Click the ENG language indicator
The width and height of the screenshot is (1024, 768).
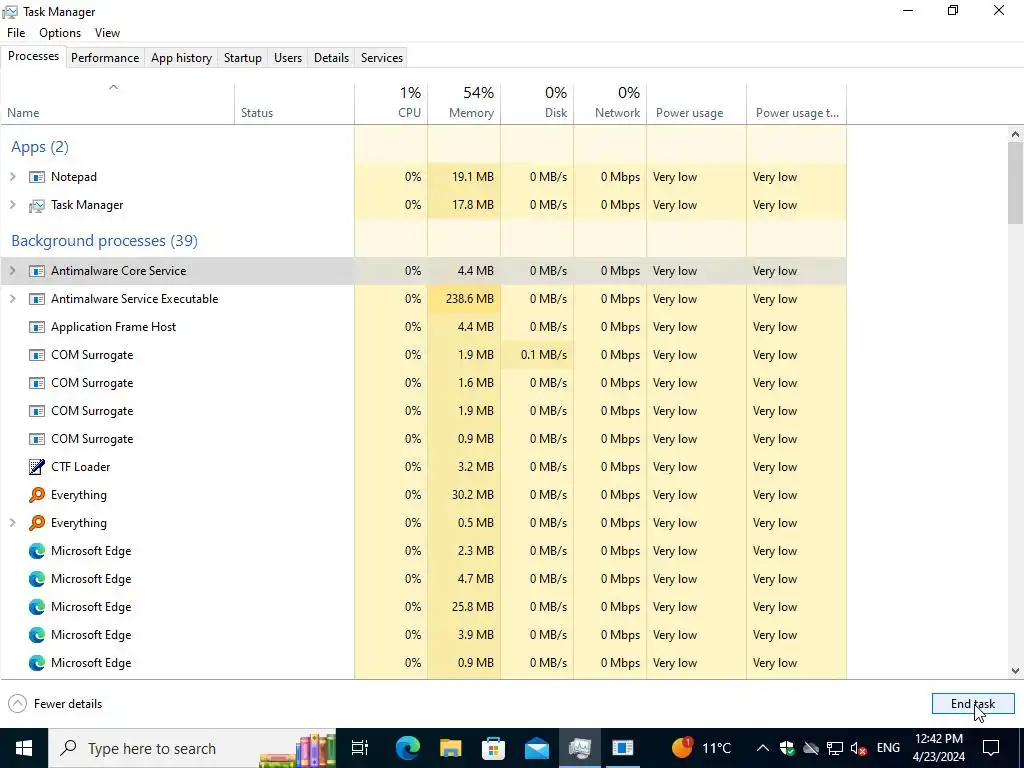point(888,748)
